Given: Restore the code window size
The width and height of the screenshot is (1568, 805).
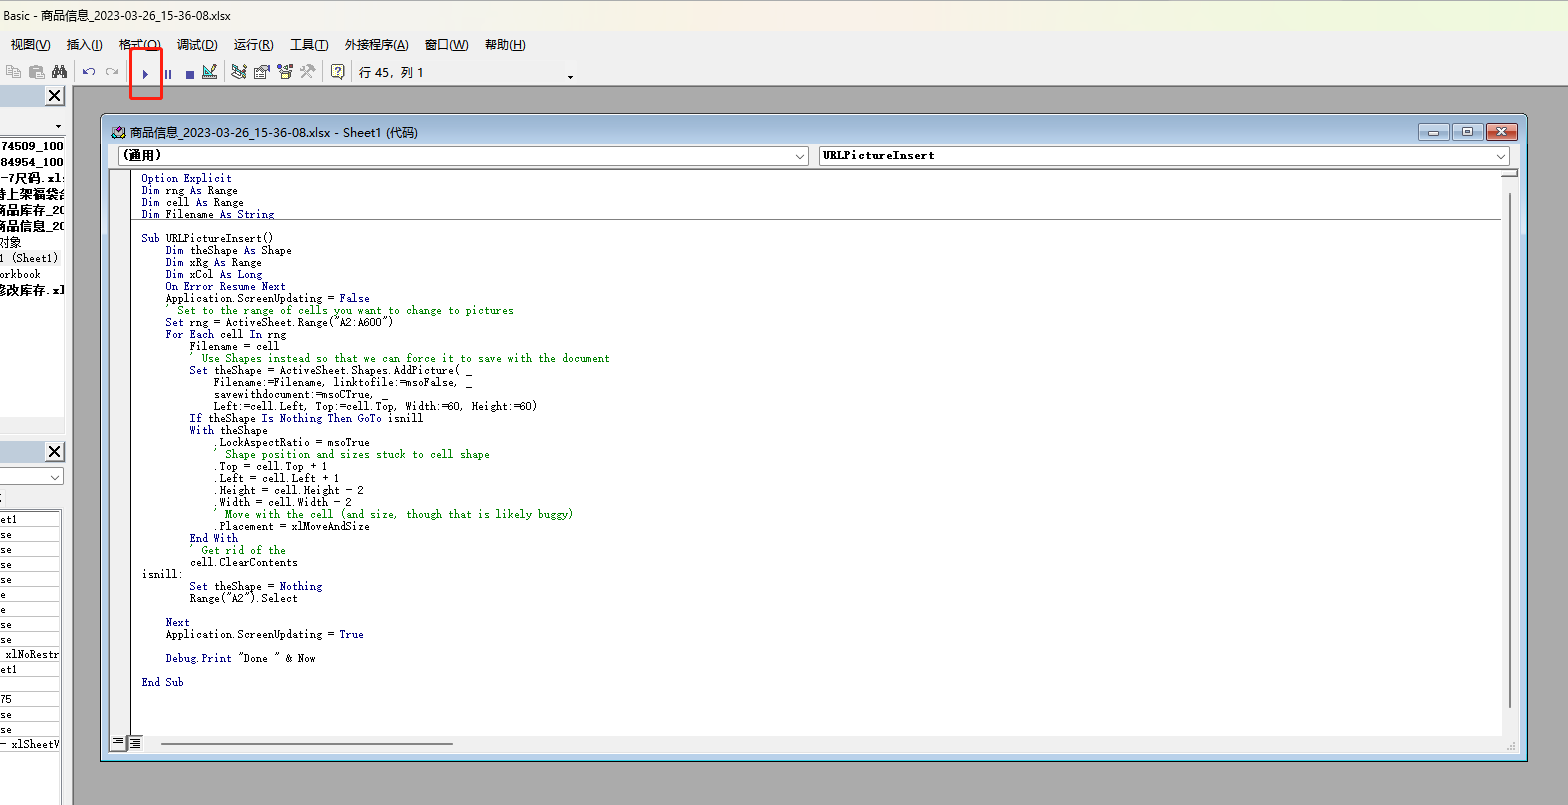Looking at the screenshot, I should click(1467, 132).
